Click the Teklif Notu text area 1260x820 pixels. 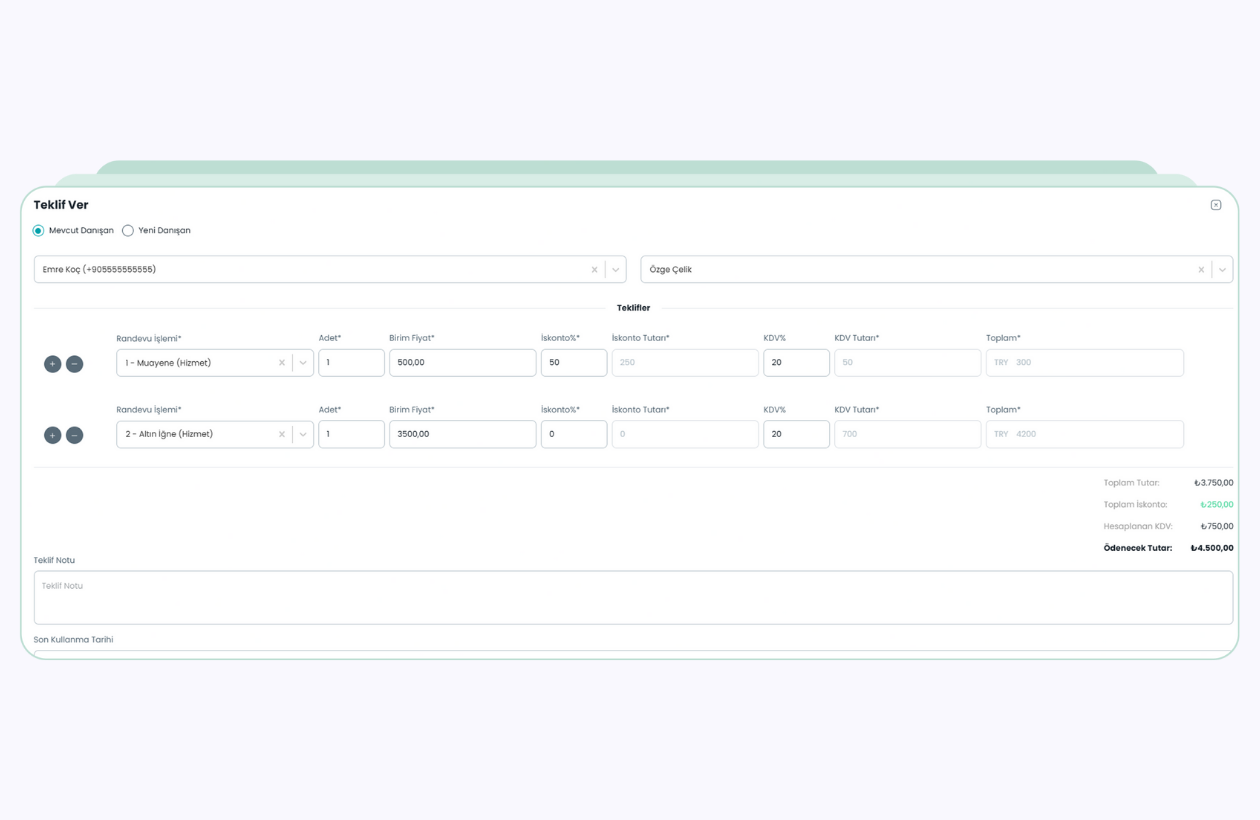(633, 598)
